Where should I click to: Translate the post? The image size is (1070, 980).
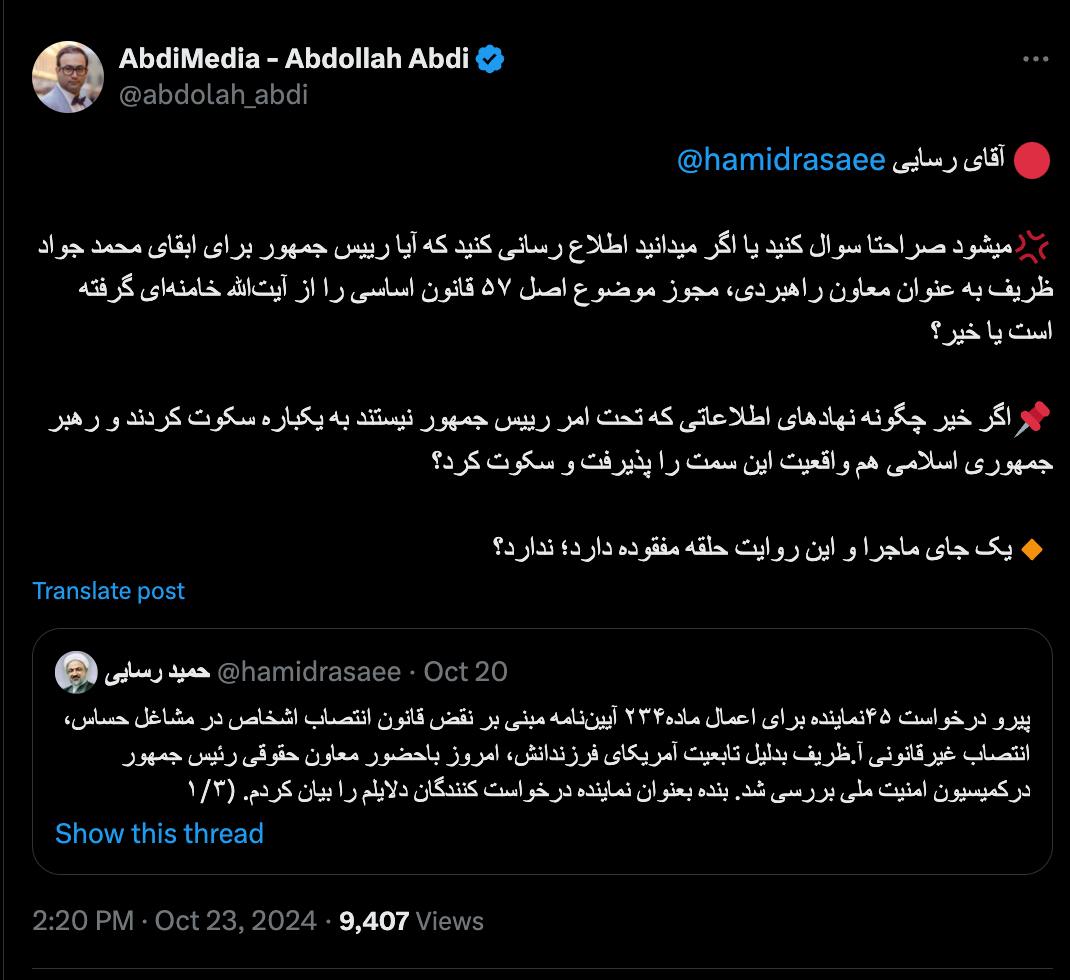coord(109,590)
